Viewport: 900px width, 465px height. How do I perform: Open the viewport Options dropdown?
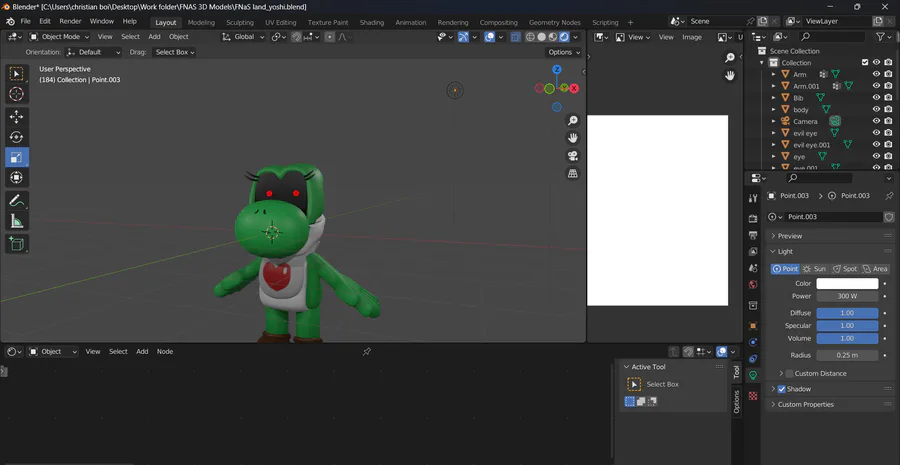564,52
